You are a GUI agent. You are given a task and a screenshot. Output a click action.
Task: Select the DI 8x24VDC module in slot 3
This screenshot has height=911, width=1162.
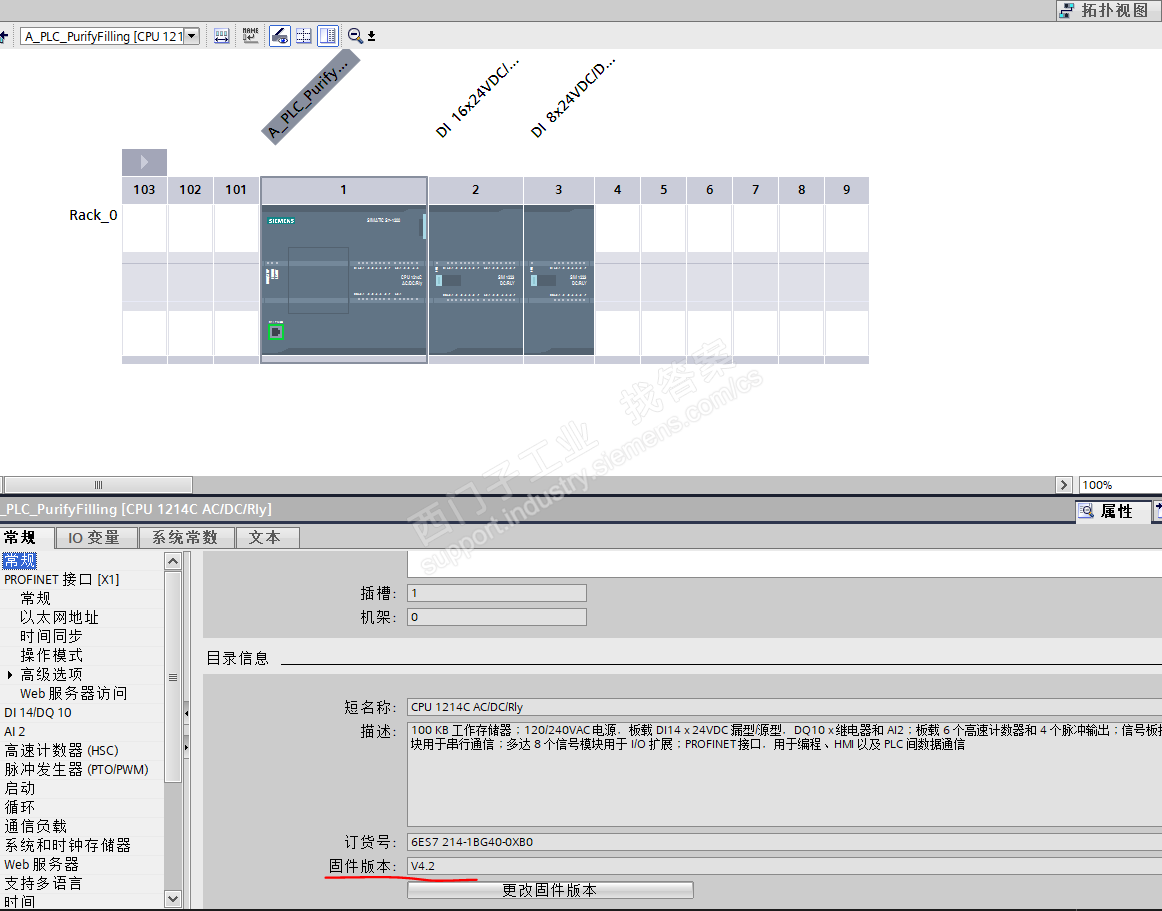[559, 280]
